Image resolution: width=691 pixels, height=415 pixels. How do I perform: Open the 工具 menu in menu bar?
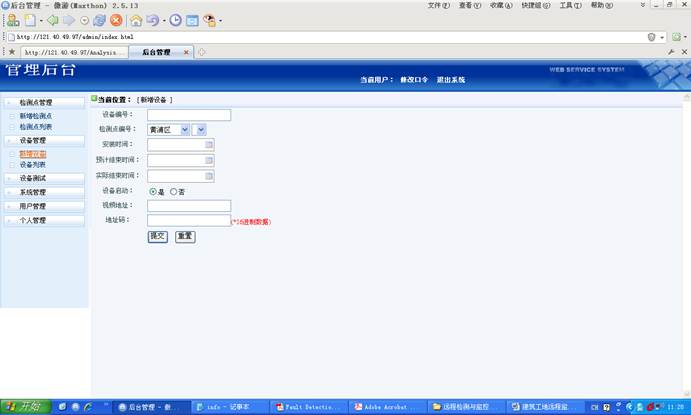click(x=570, y=5)
